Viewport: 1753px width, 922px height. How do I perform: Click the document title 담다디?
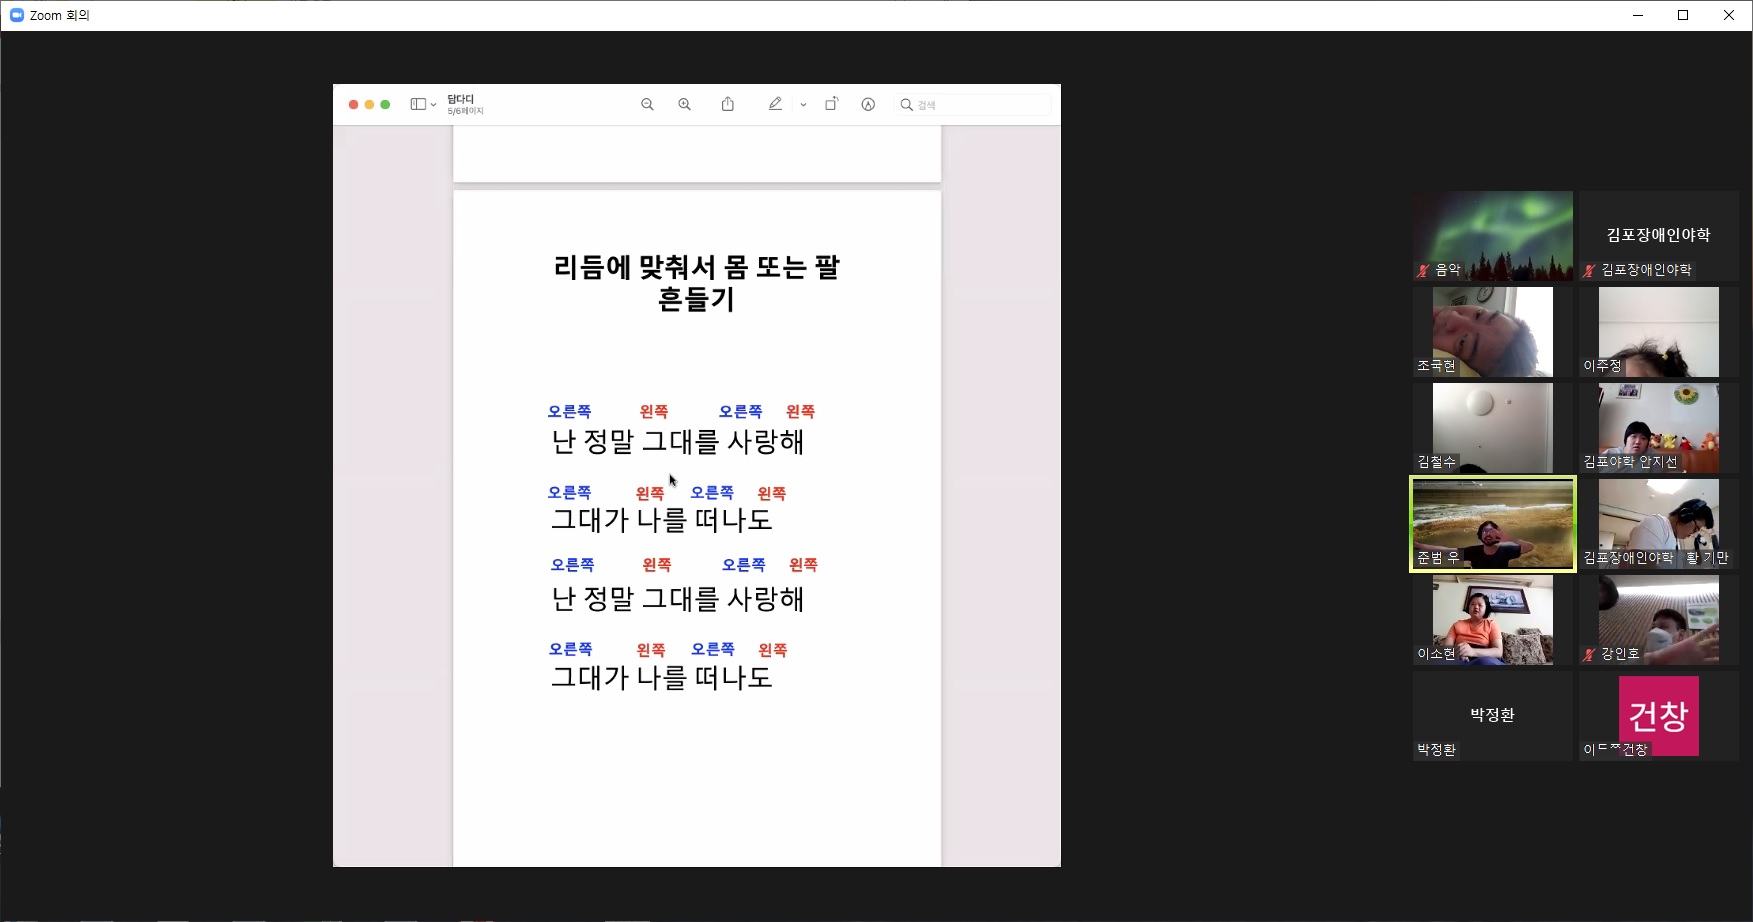click(460, 99)
